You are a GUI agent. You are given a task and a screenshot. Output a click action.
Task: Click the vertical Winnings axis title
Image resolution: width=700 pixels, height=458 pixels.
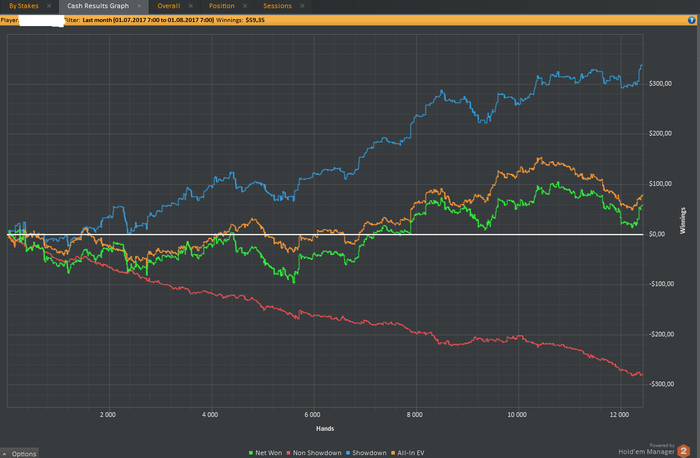[x=682, y=221]
